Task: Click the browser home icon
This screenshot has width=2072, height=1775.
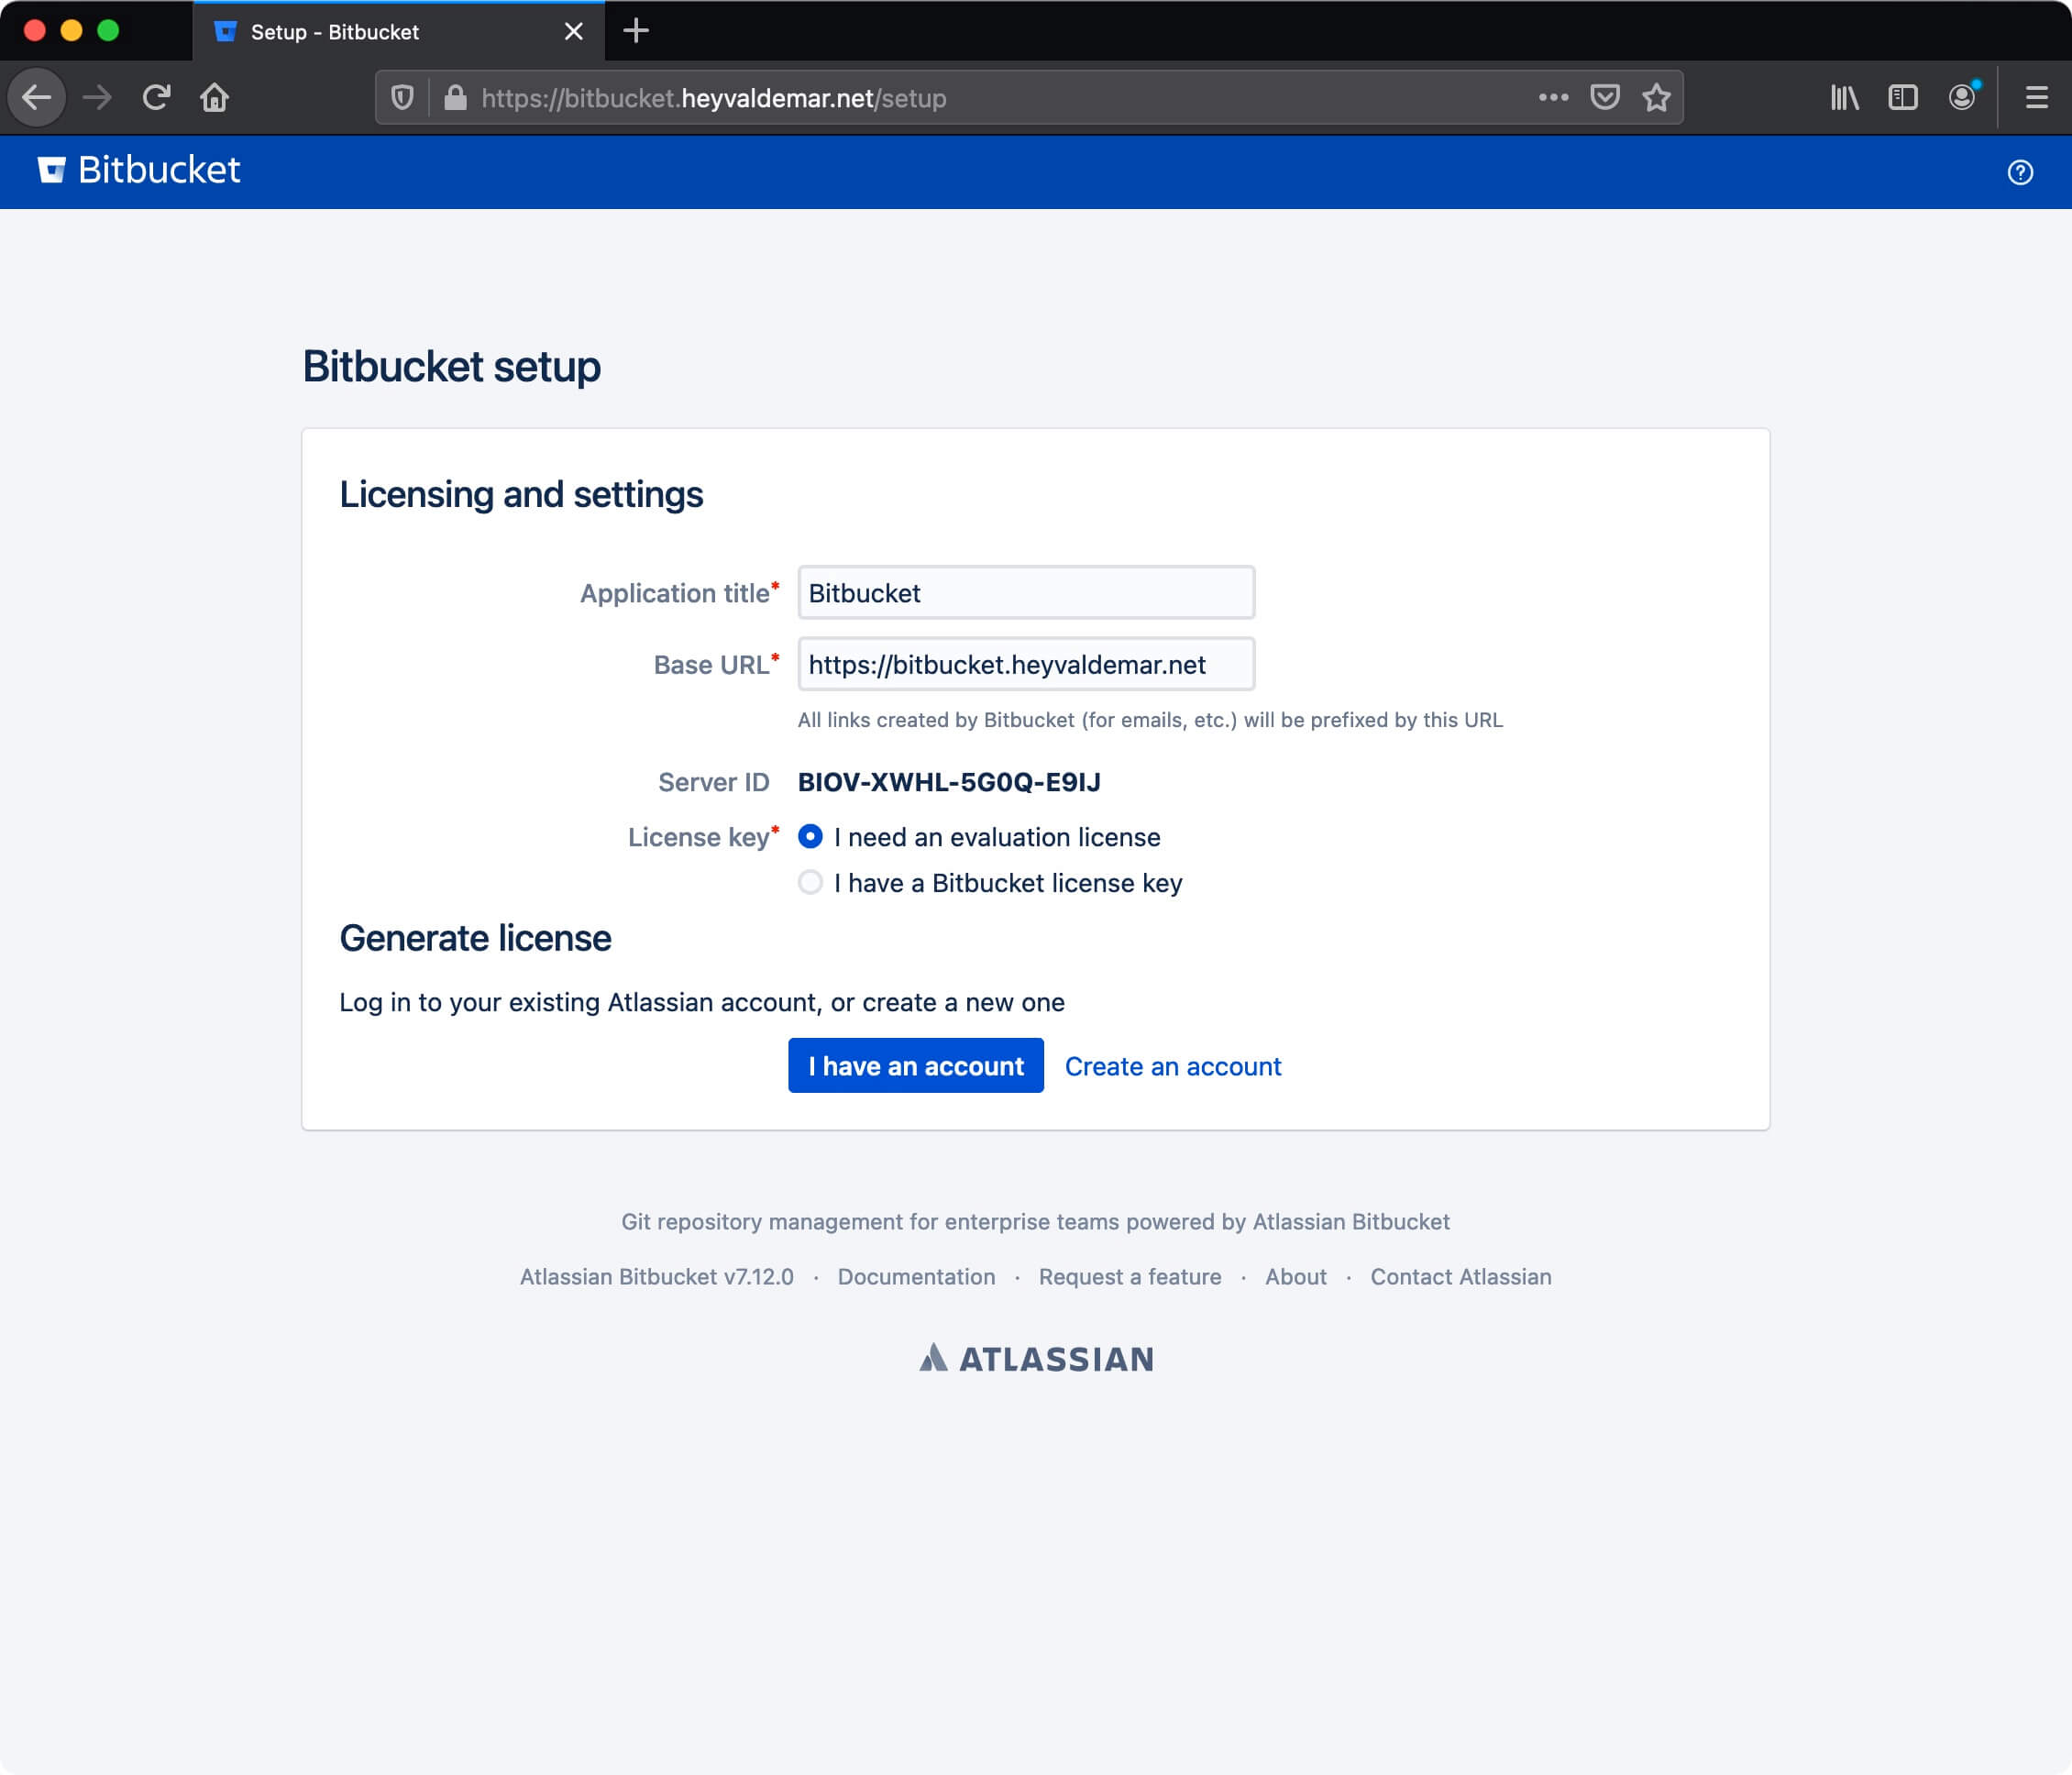Action: point(216,97)
